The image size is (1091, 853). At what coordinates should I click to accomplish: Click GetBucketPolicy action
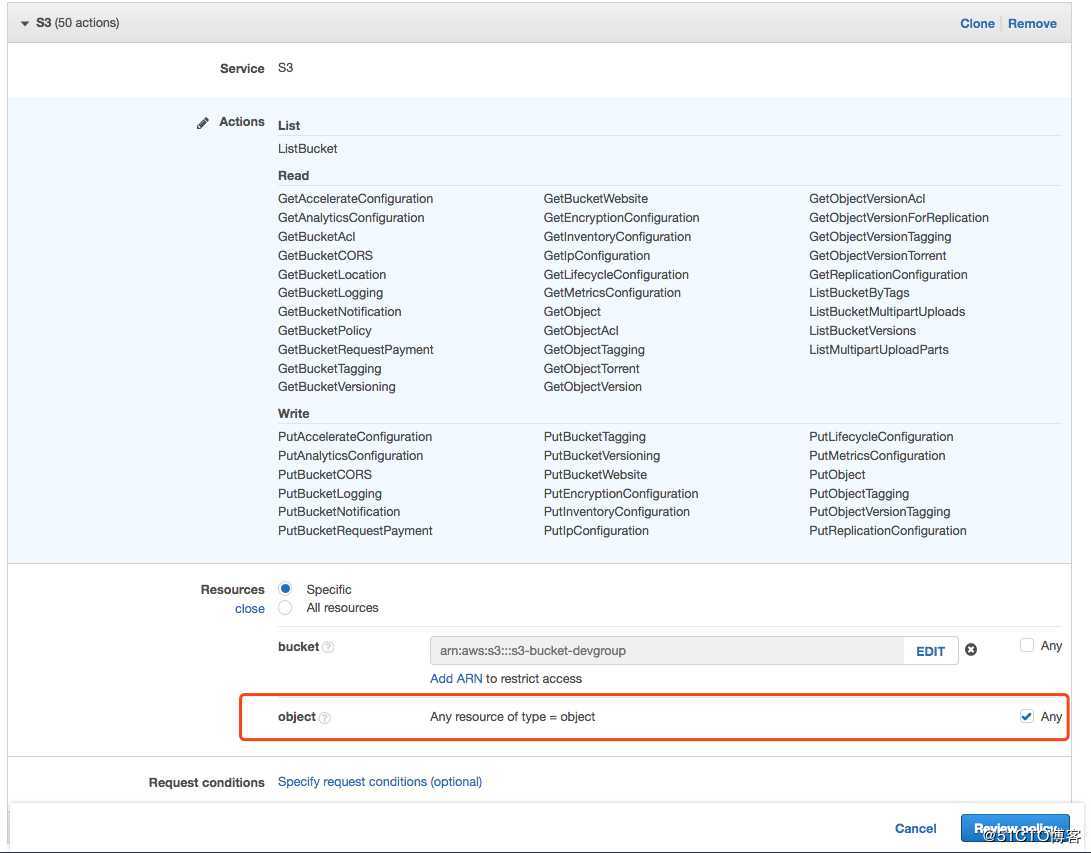[324, 330]
